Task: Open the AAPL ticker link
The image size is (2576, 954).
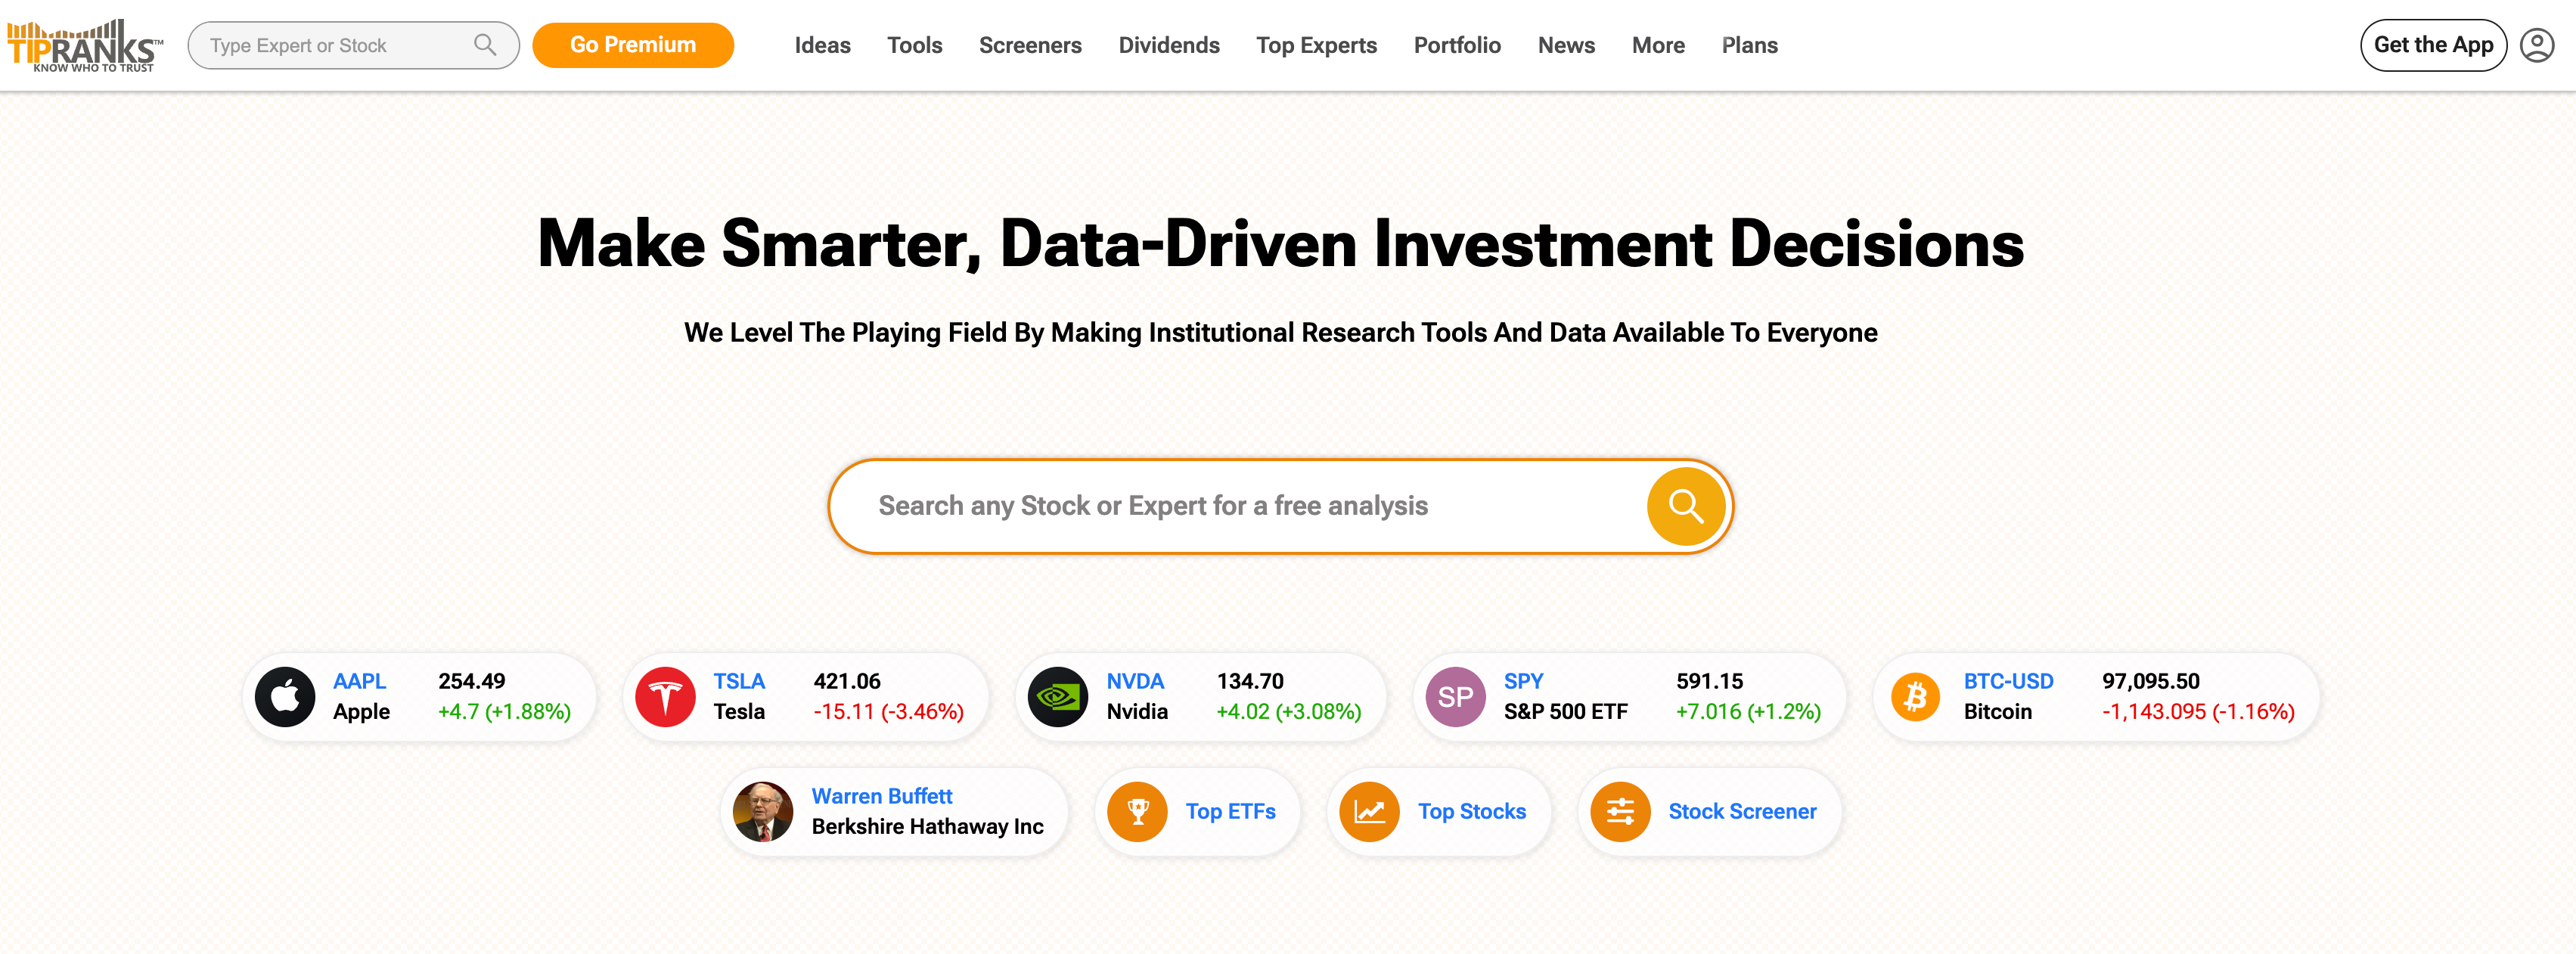Action: pyautogui.click(x=359, y=682)
